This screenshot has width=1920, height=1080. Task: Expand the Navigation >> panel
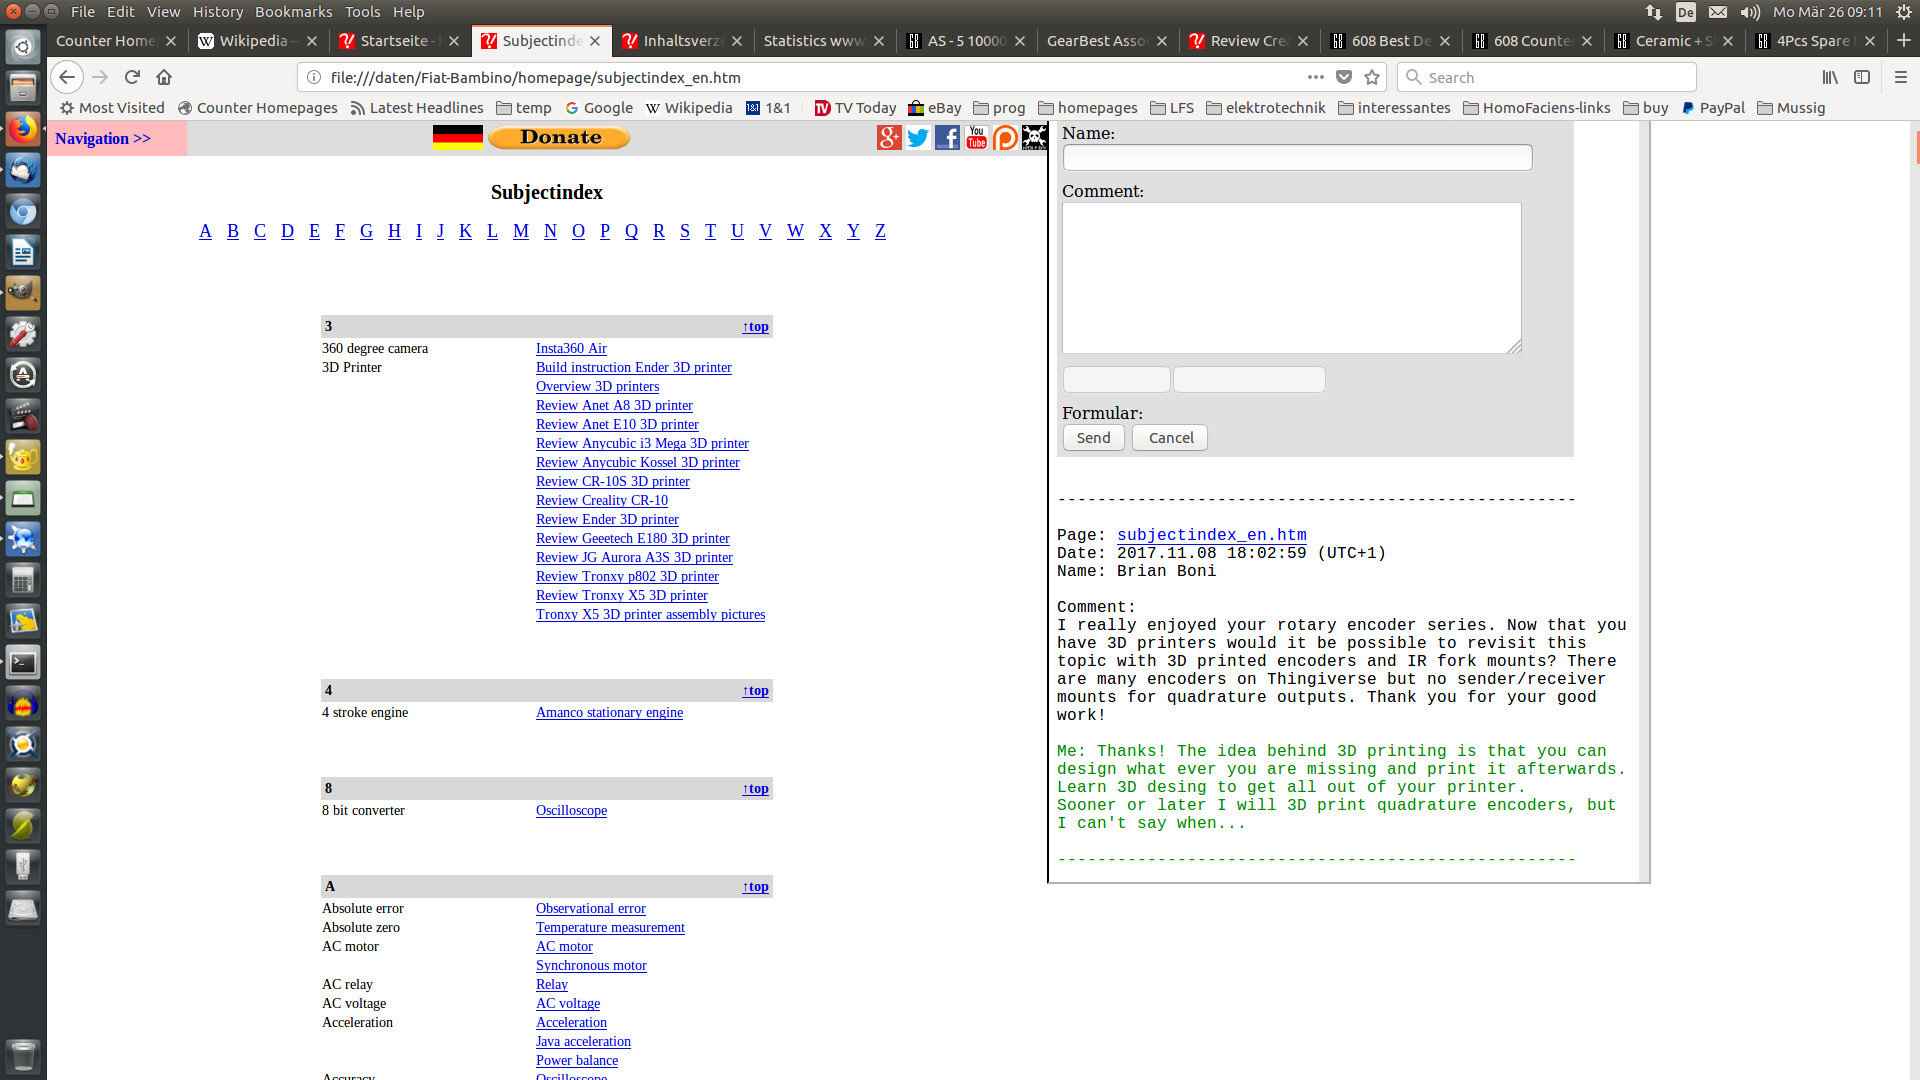click(x=103, y=138)
